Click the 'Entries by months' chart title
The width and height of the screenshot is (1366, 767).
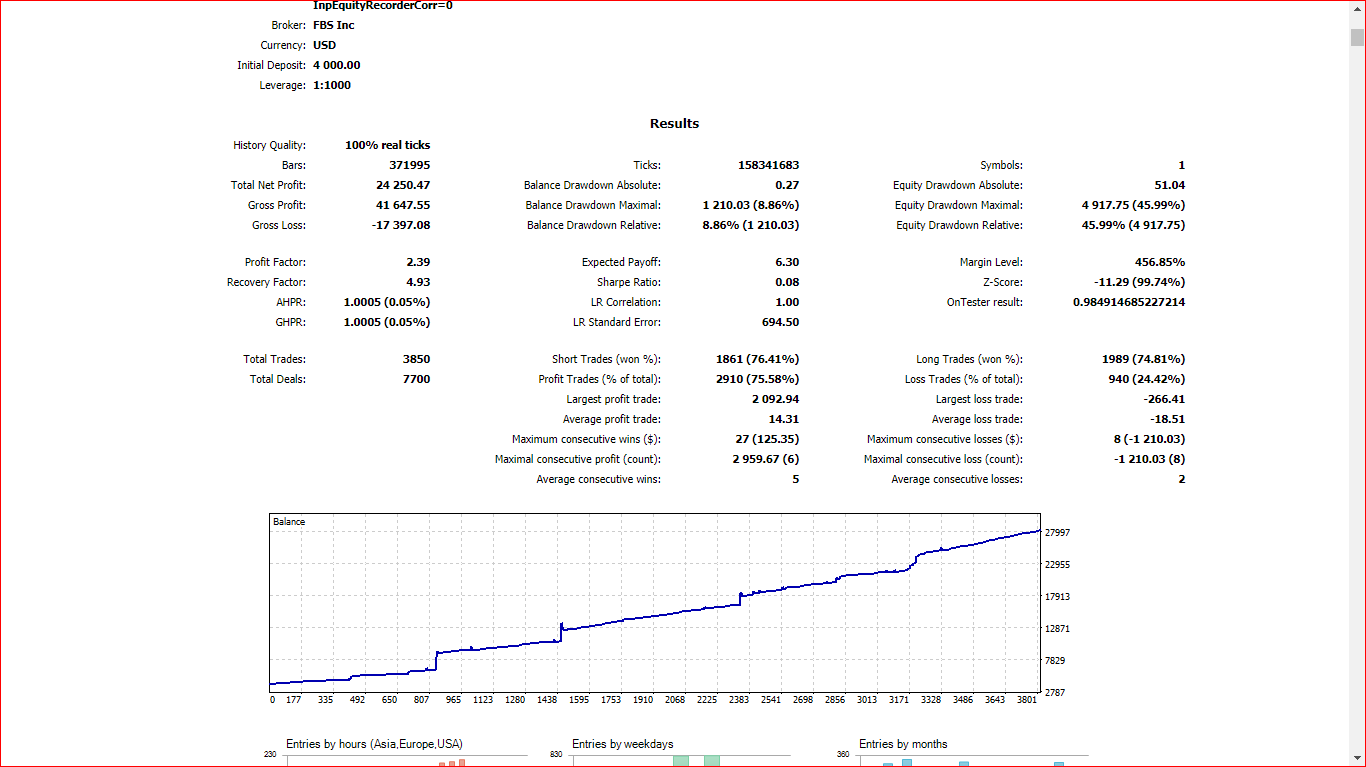[903, 744]
